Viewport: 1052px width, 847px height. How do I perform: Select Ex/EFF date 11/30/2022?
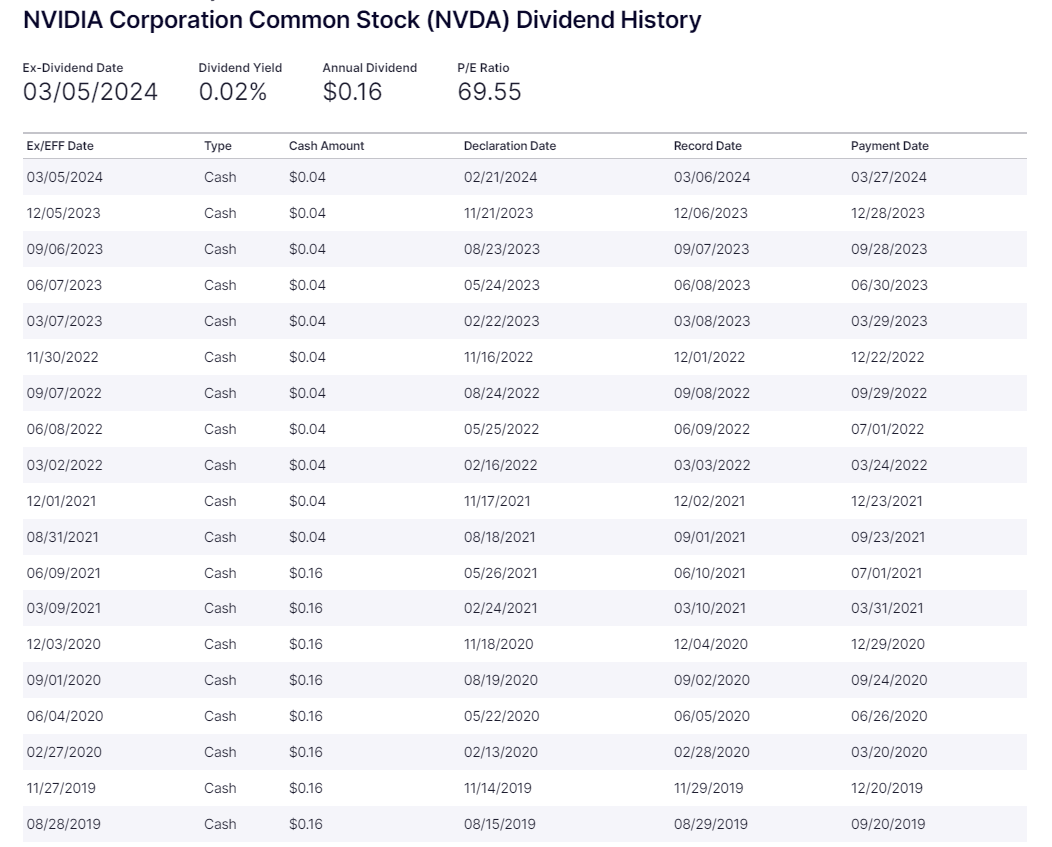[62, 357]
